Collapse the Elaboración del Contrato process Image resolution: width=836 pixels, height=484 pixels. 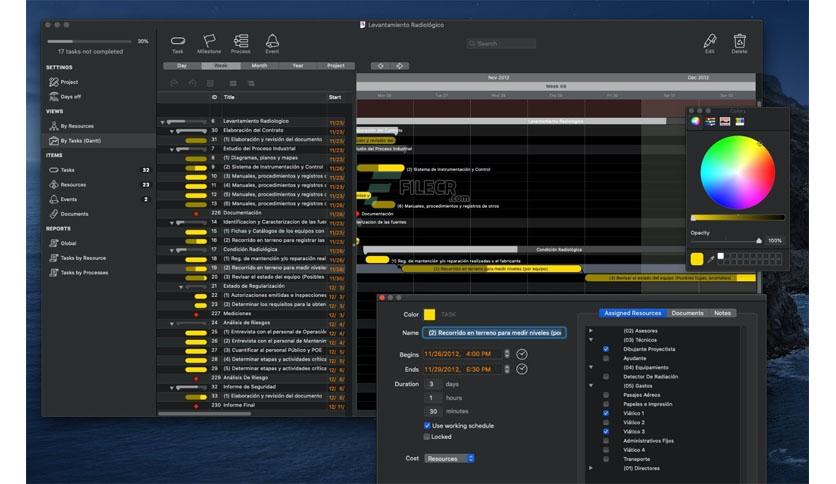[x=172, y=131]
